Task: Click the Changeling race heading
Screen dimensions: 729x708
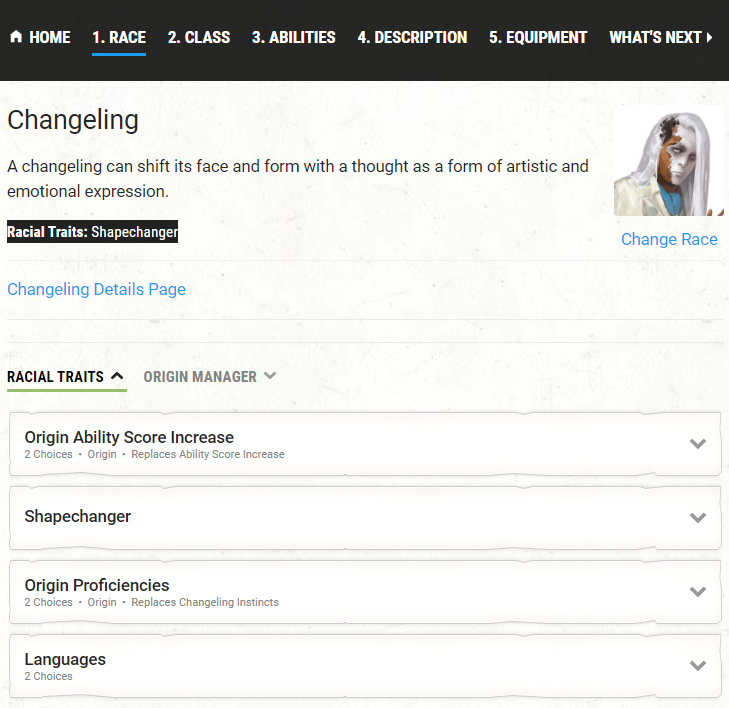Action: (x=73, y=120)
